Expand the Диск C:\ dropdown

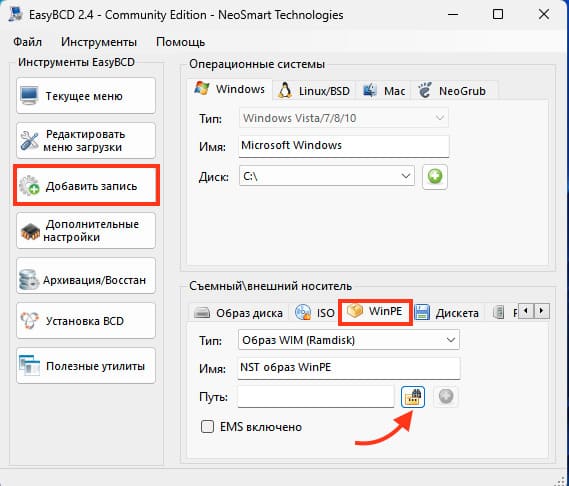click(327, 176)
